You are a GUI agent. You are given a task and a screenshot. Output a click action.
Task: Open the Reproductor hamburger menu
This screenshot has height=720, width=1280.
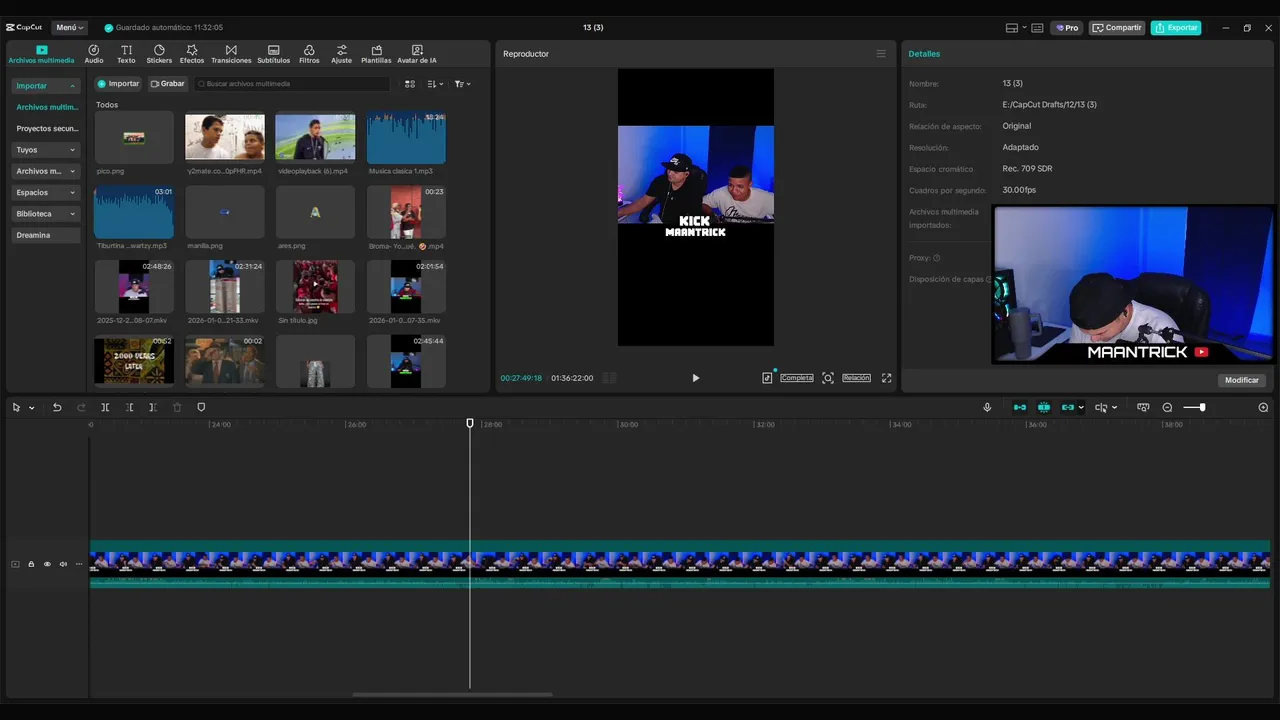881,53
